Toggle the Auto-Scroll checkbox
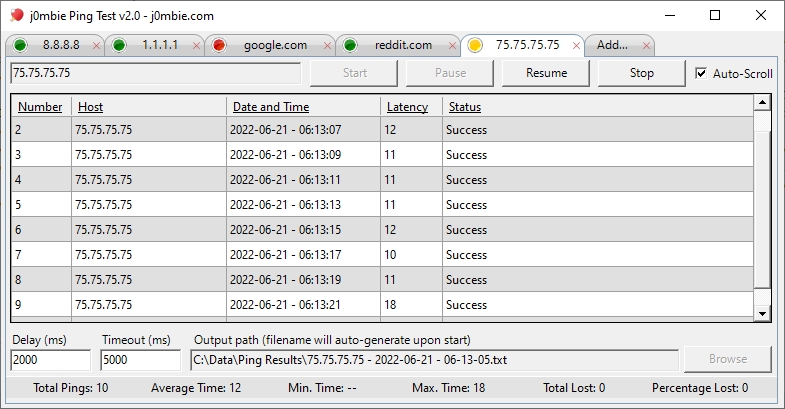 (701, 74)
